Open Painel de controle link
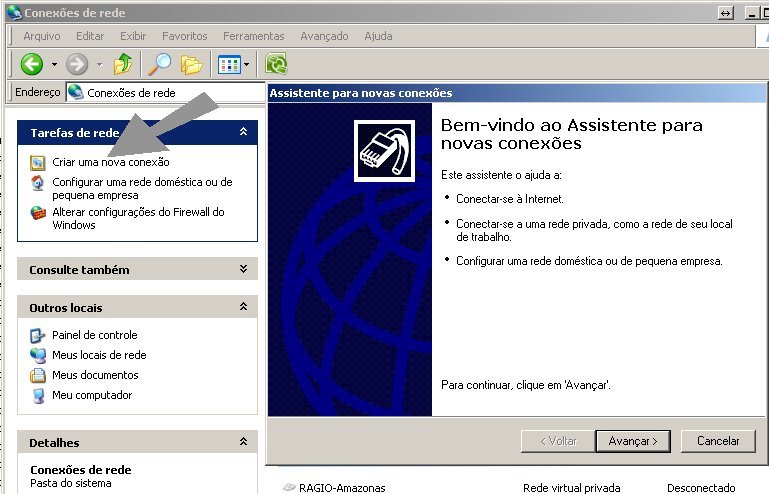This screenshot has width=769, height=494. [95, 335]
